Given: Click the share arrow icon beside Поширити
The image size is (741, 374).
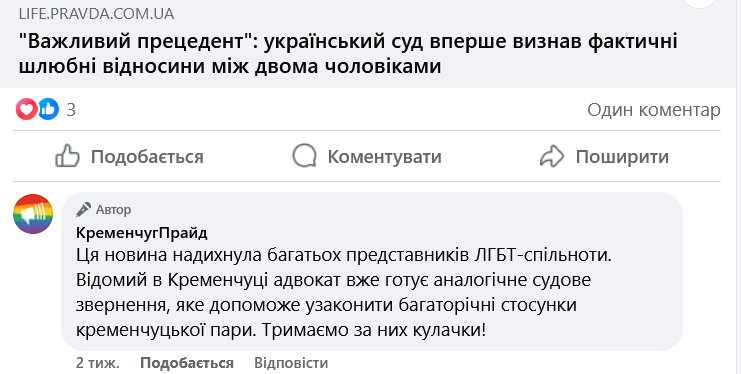Looking at the screenshot, I should pos(552,156).
